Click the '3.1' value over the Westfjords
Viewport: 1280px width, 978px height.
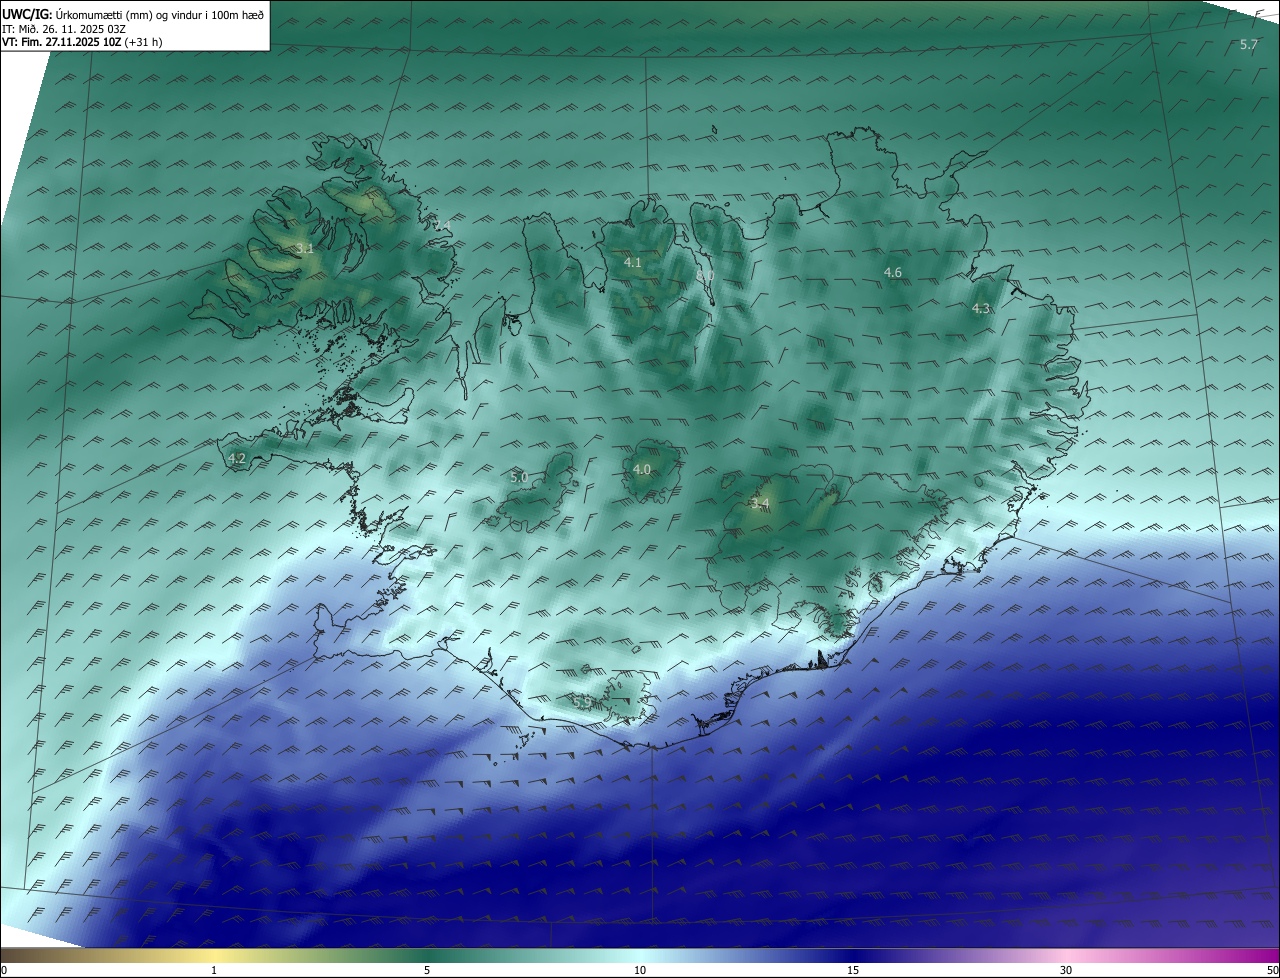tap(305, 248)
